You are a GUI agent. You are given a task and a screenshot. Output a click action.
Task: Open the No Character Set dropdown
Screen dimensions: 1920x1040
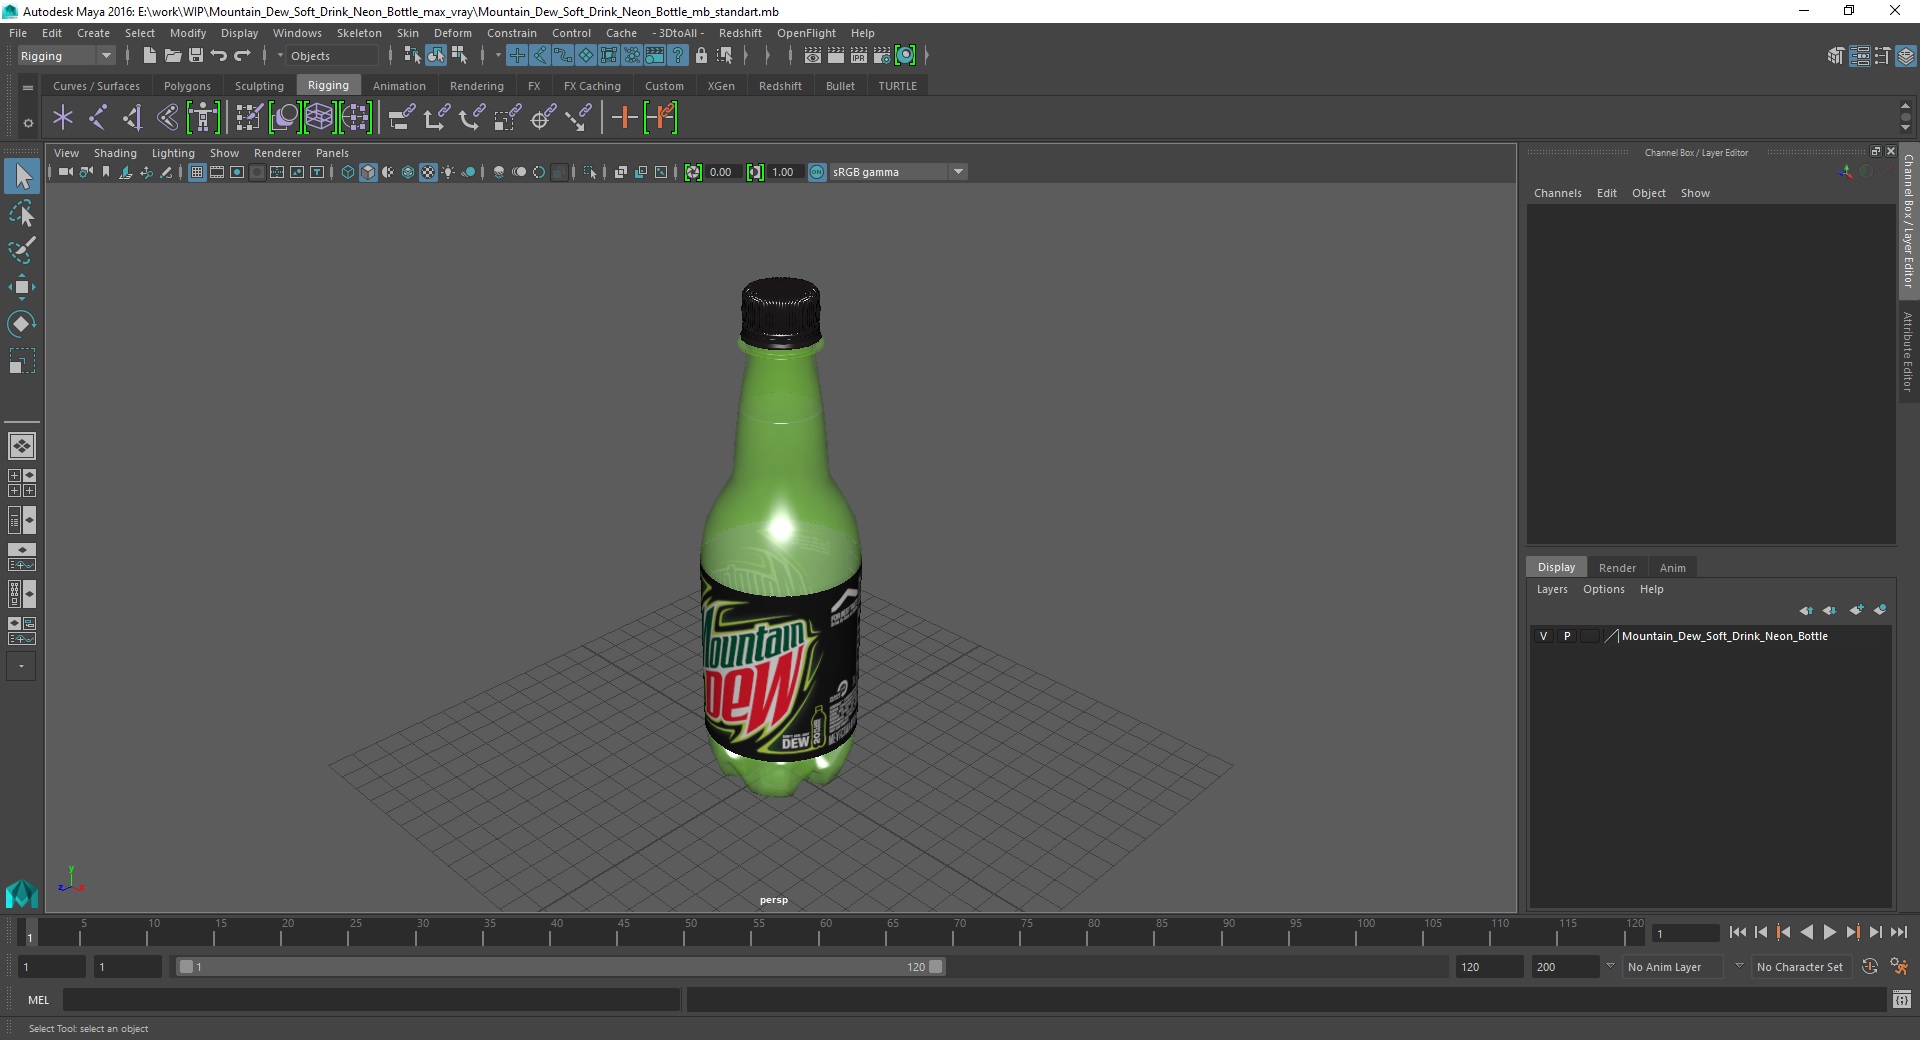coord(1800,967)
